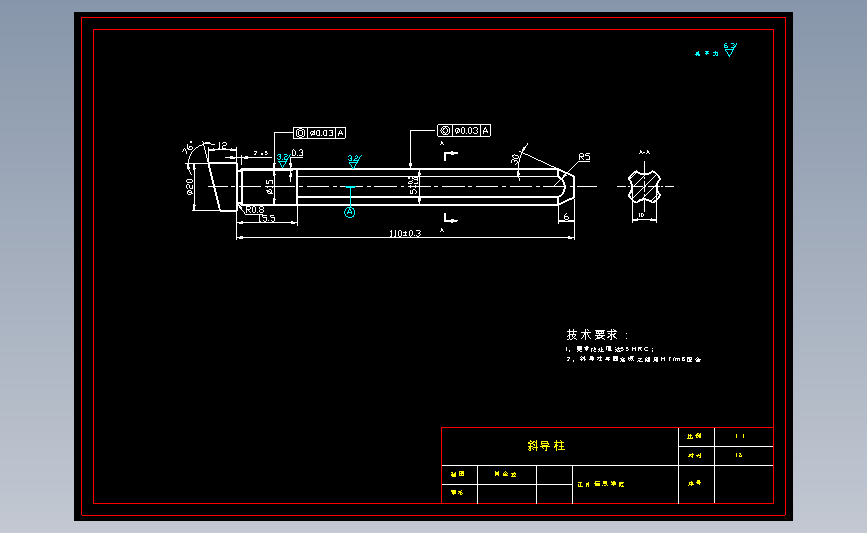Click the 76° angle dimension at the head
The image size is (867, 533).
point(188,148)
